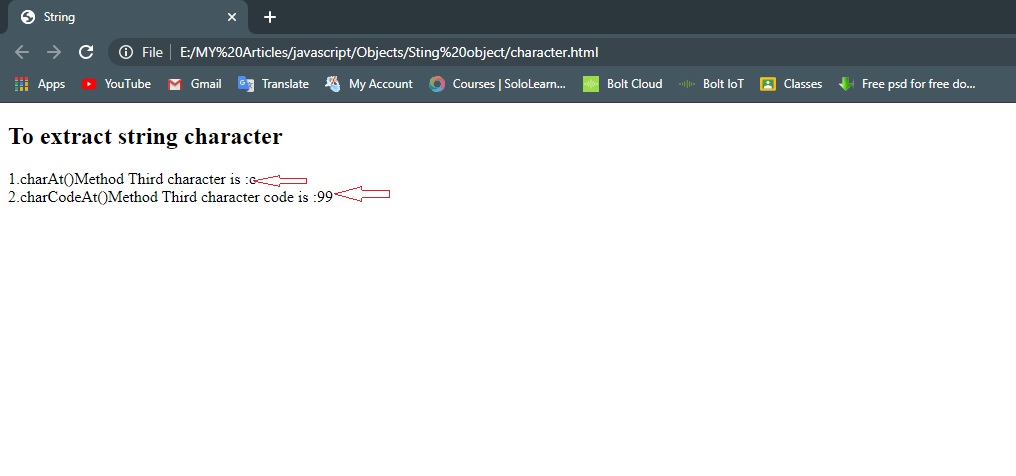Open the Free psd for free download bookmark
Image resolution: width=1016 pixels, height=476 pixels.
[x=907, y=84]
